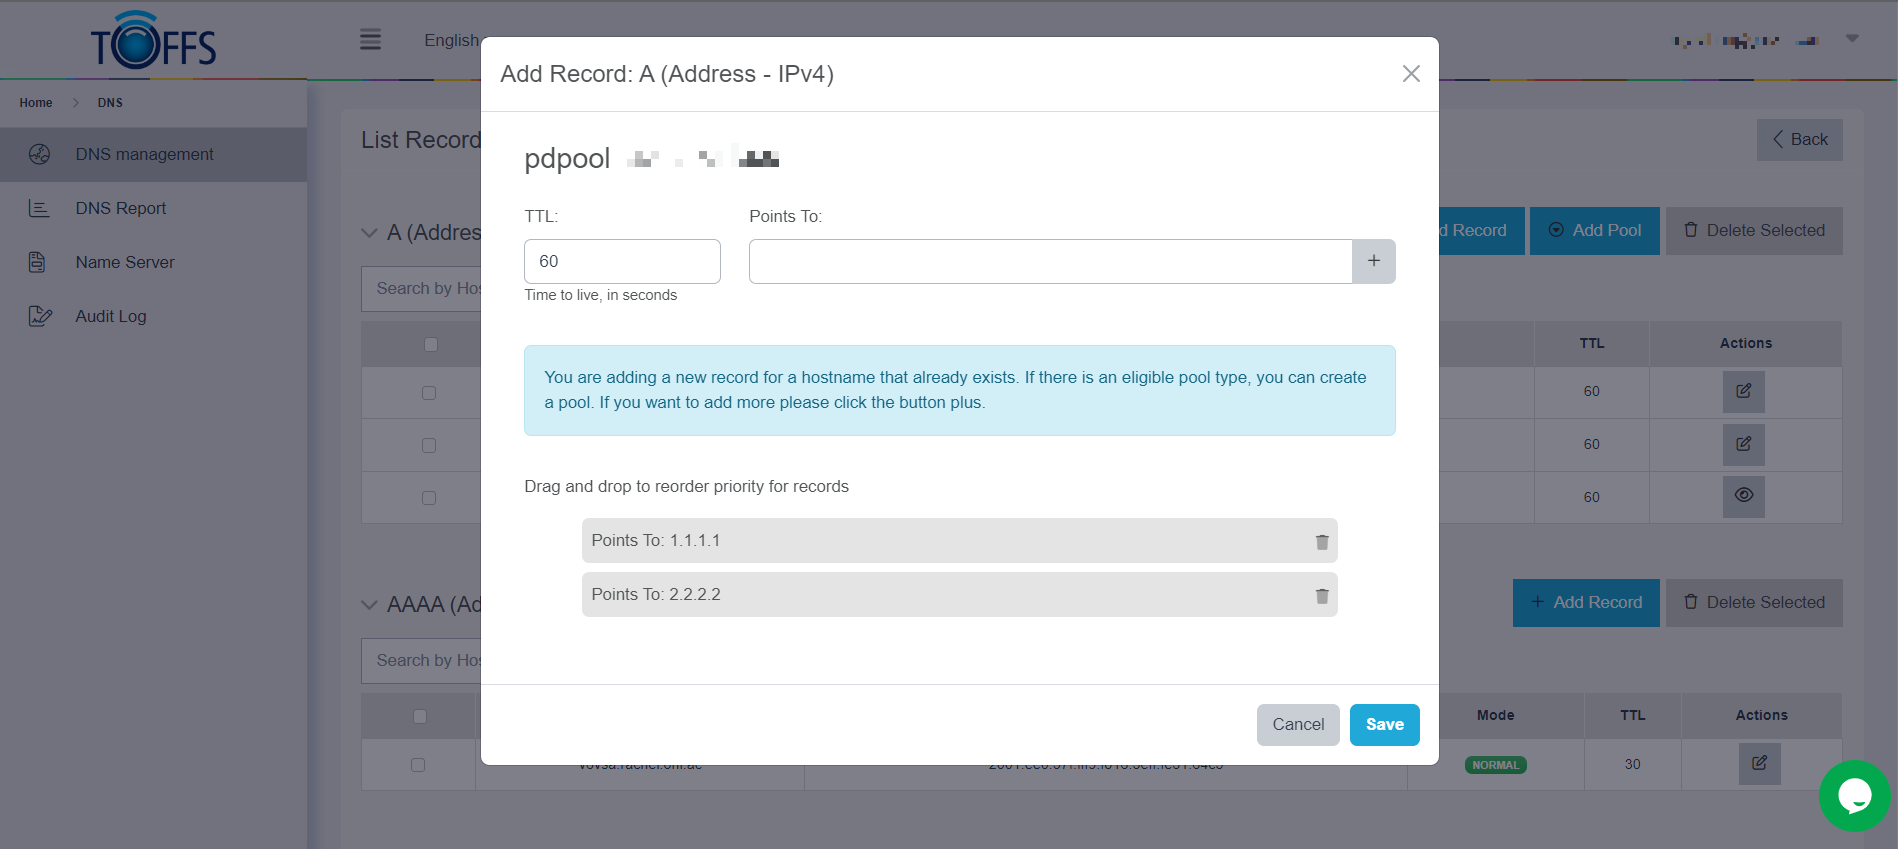Check the first A record row checkbox

coord(429,393)
